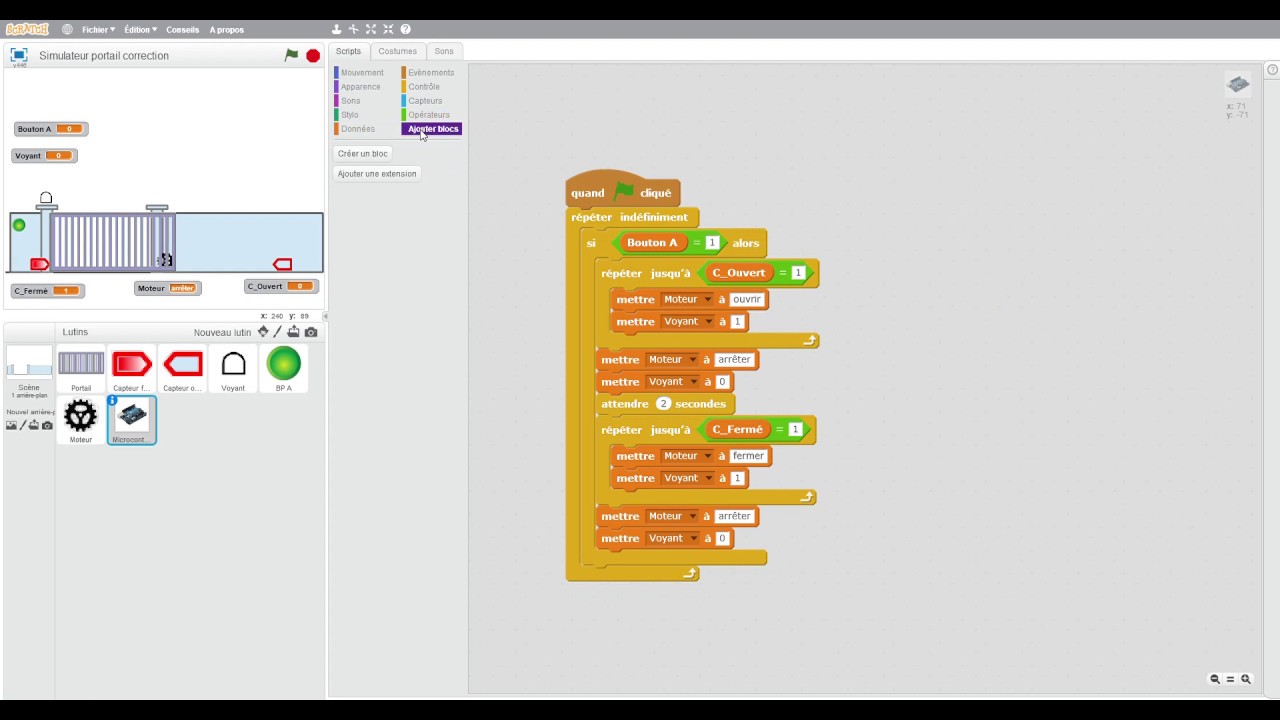
Task: Select the Duplicate stamp tool
Action: (337, 29)
